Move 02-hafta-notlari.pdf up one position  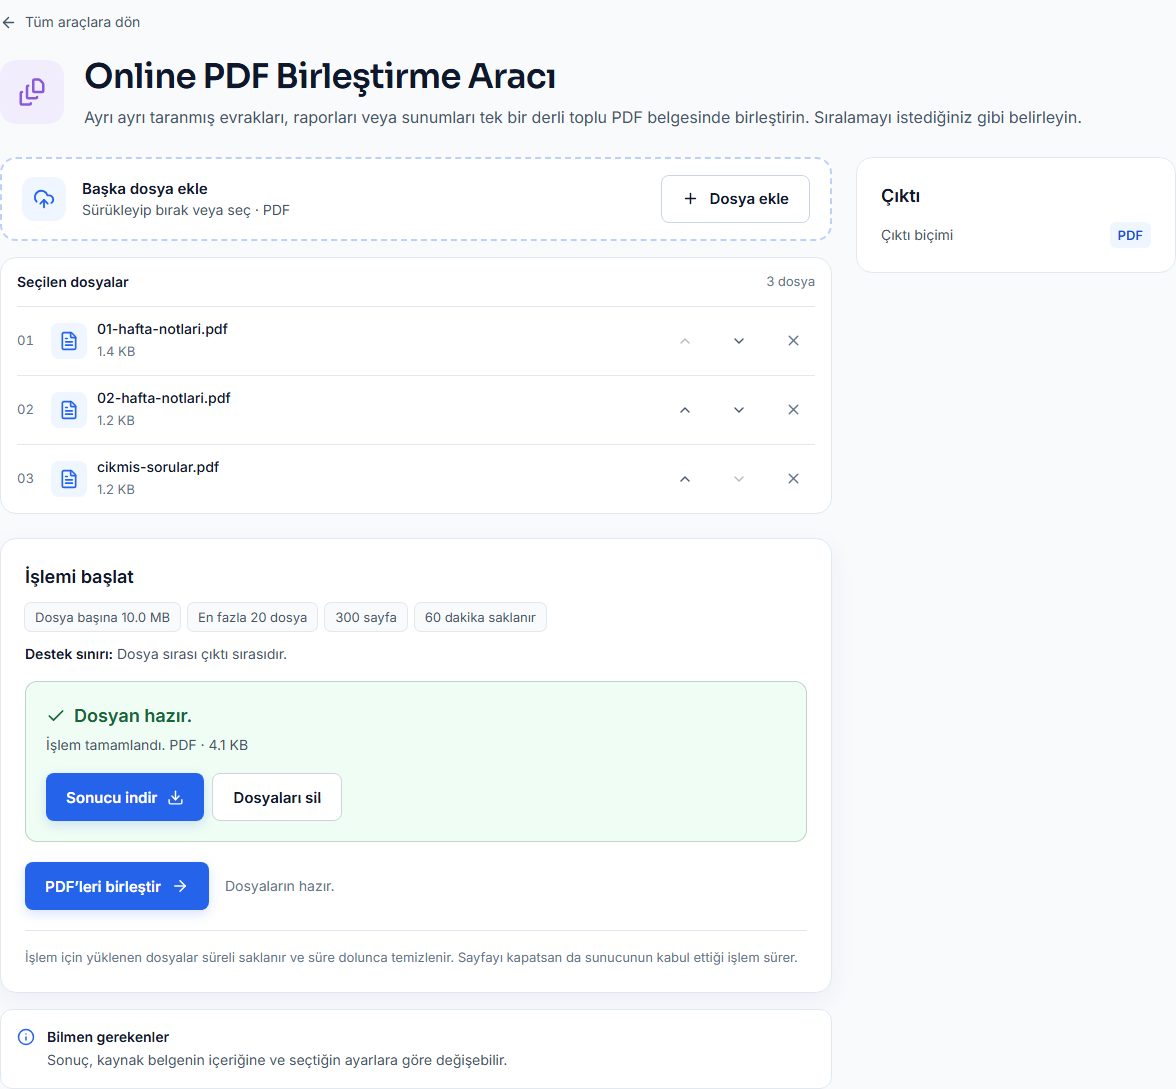685,410
